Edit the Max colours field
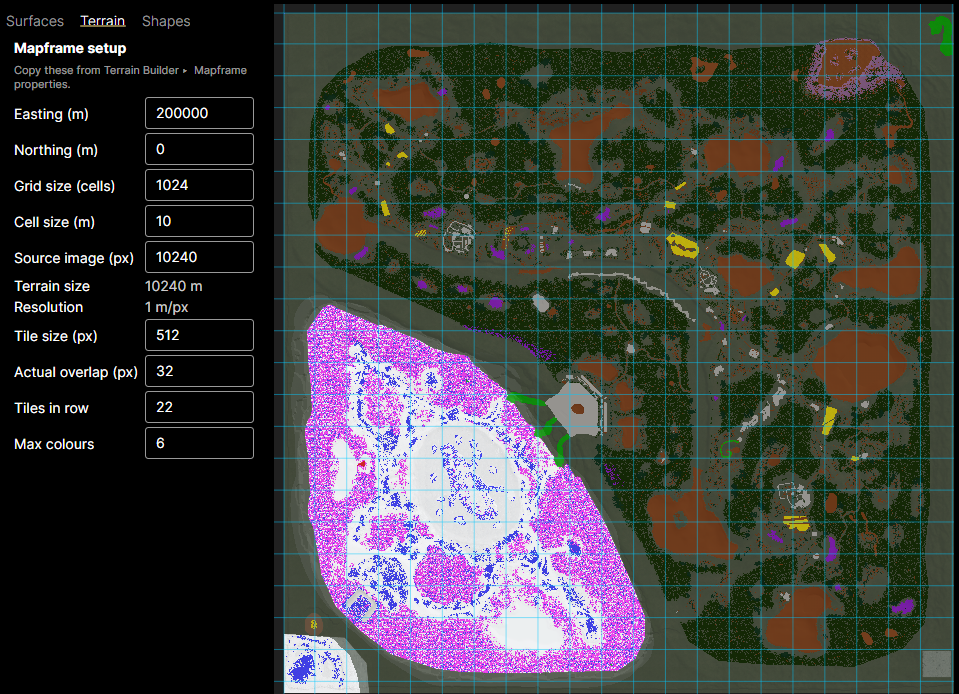The width and height of the screenshot is (959, 694). [199, 443]
